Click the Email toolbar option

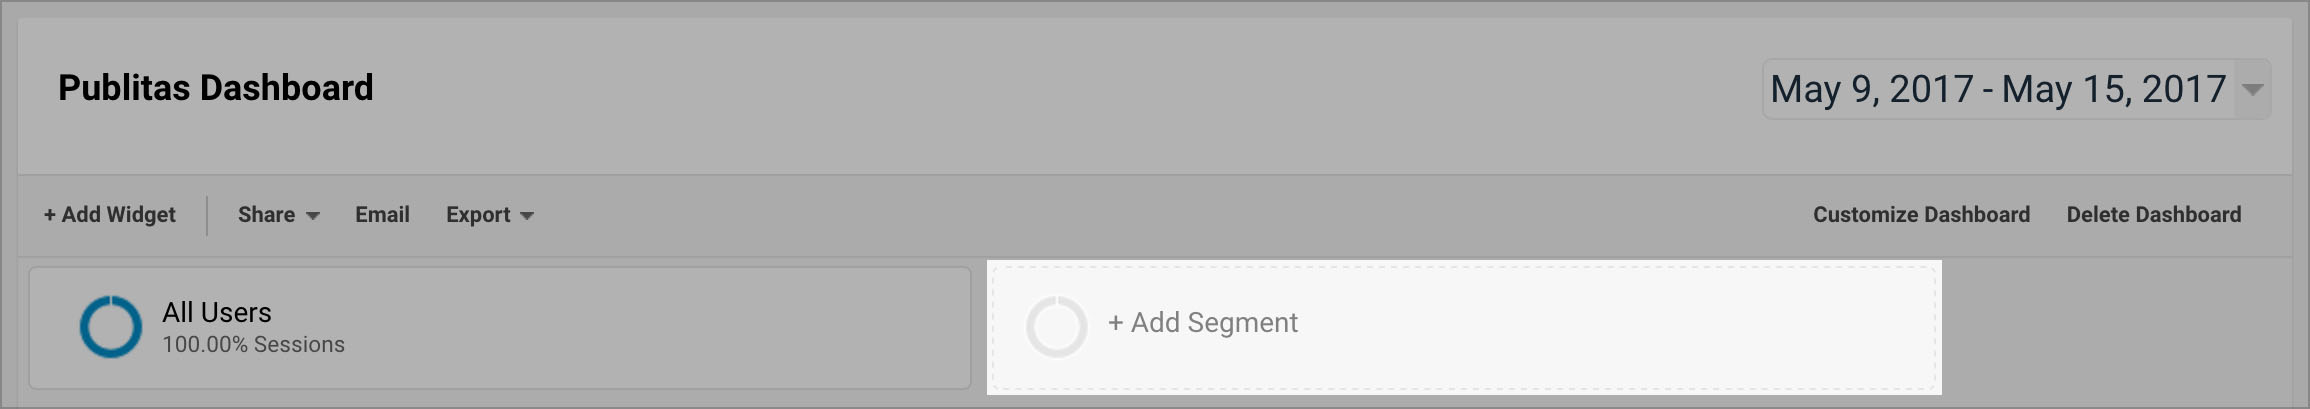pos(382,215)
